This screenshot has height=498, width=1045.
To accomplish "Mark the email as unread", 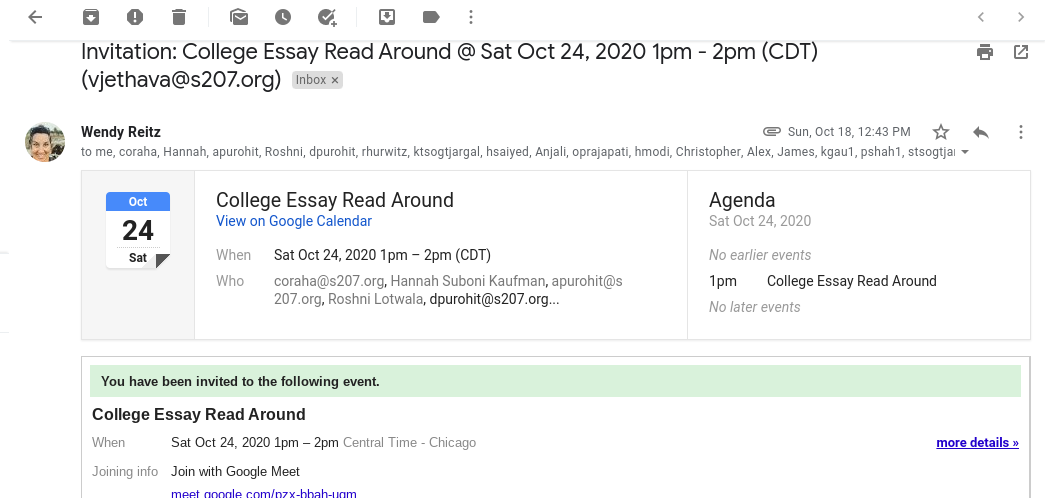I will [238, 17].
